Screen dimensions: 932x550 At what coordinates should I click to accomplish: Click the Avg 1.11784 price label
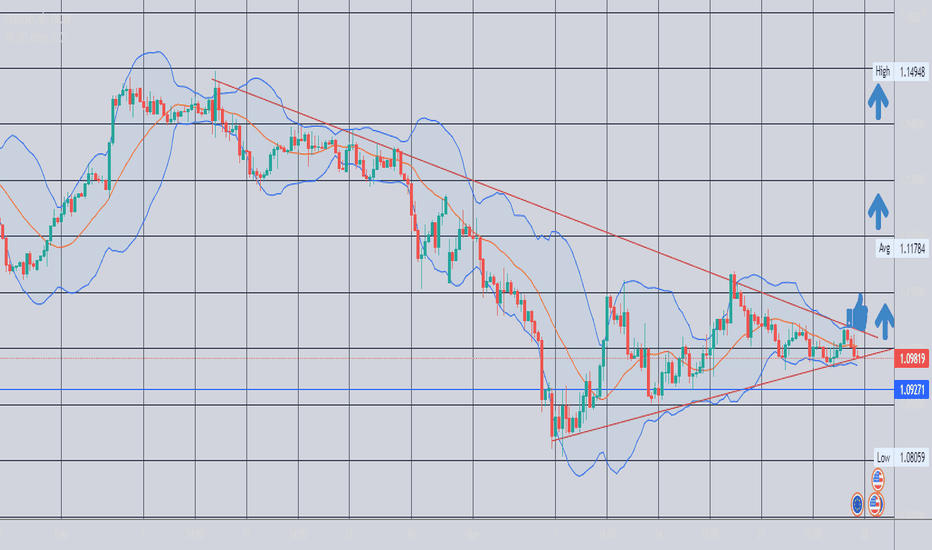902,248
